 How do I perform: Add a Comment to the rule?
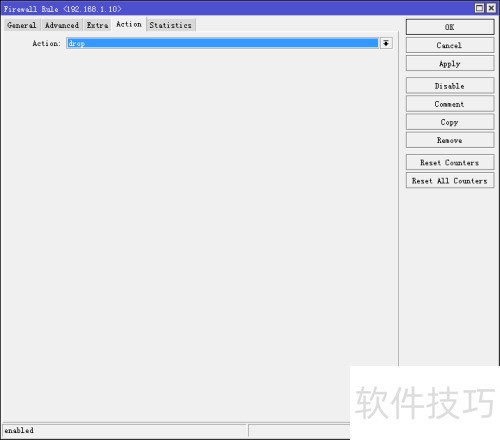450,104
